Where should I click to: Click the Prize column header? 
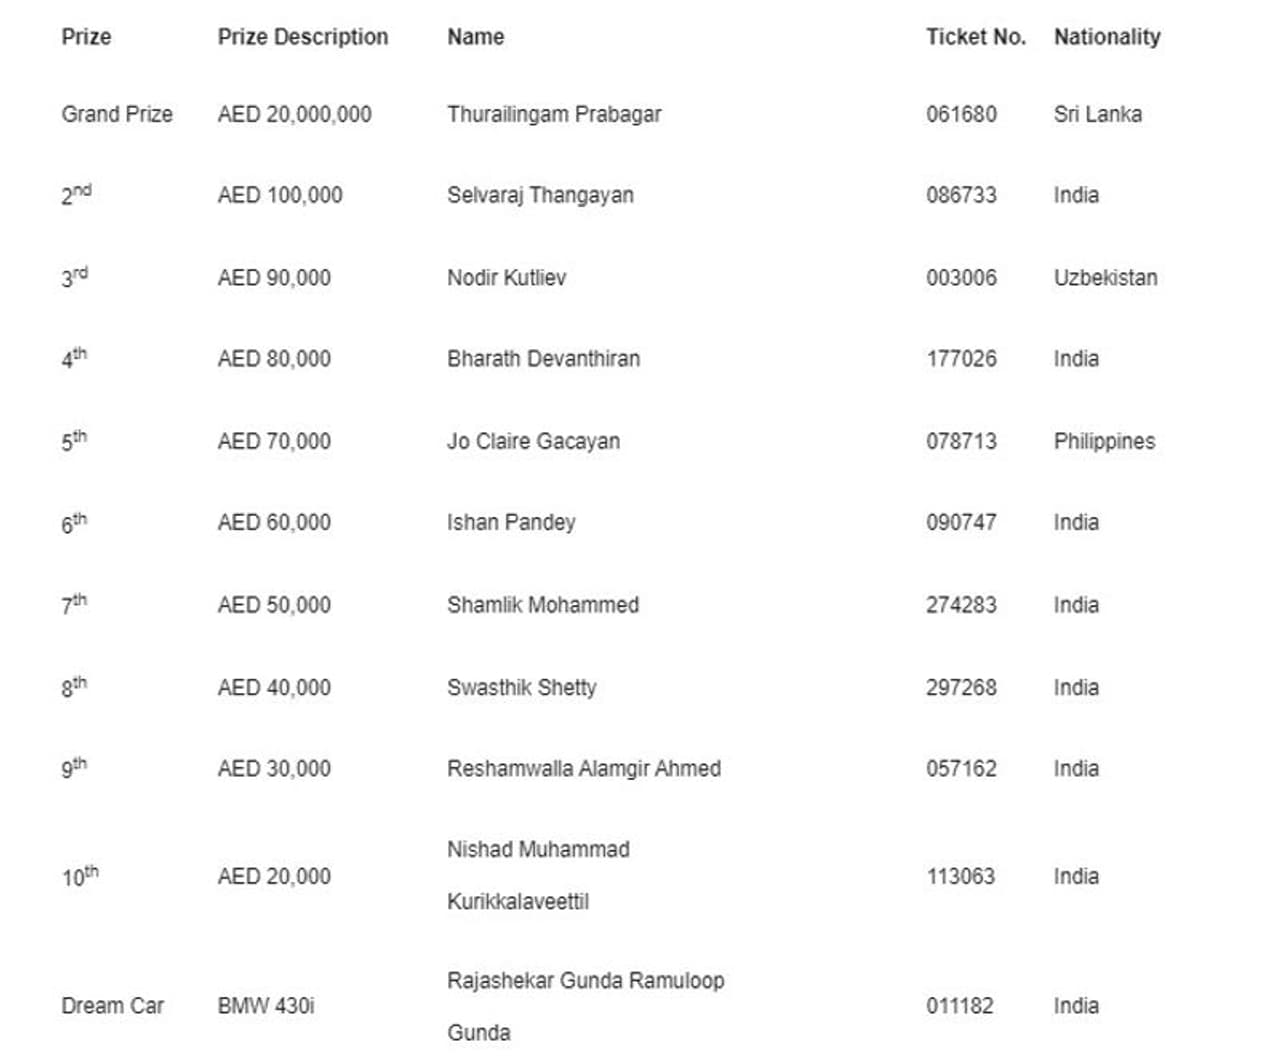click(86, 37)
